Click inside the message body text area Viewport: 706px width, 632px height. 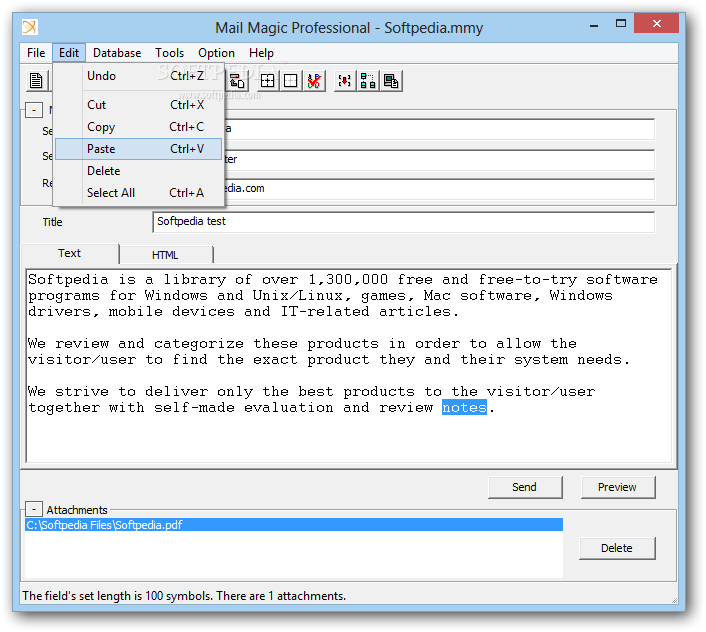349,366
